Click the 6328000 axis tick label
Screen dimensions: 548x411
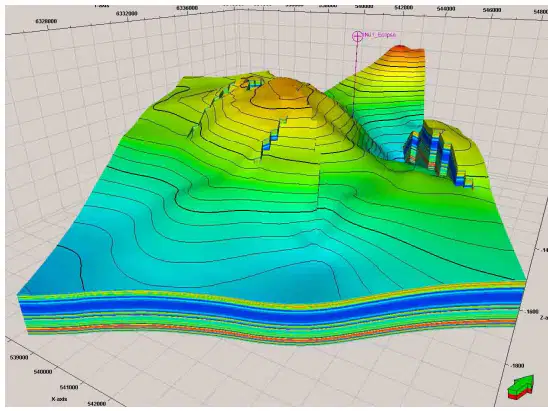coord(46,21)
